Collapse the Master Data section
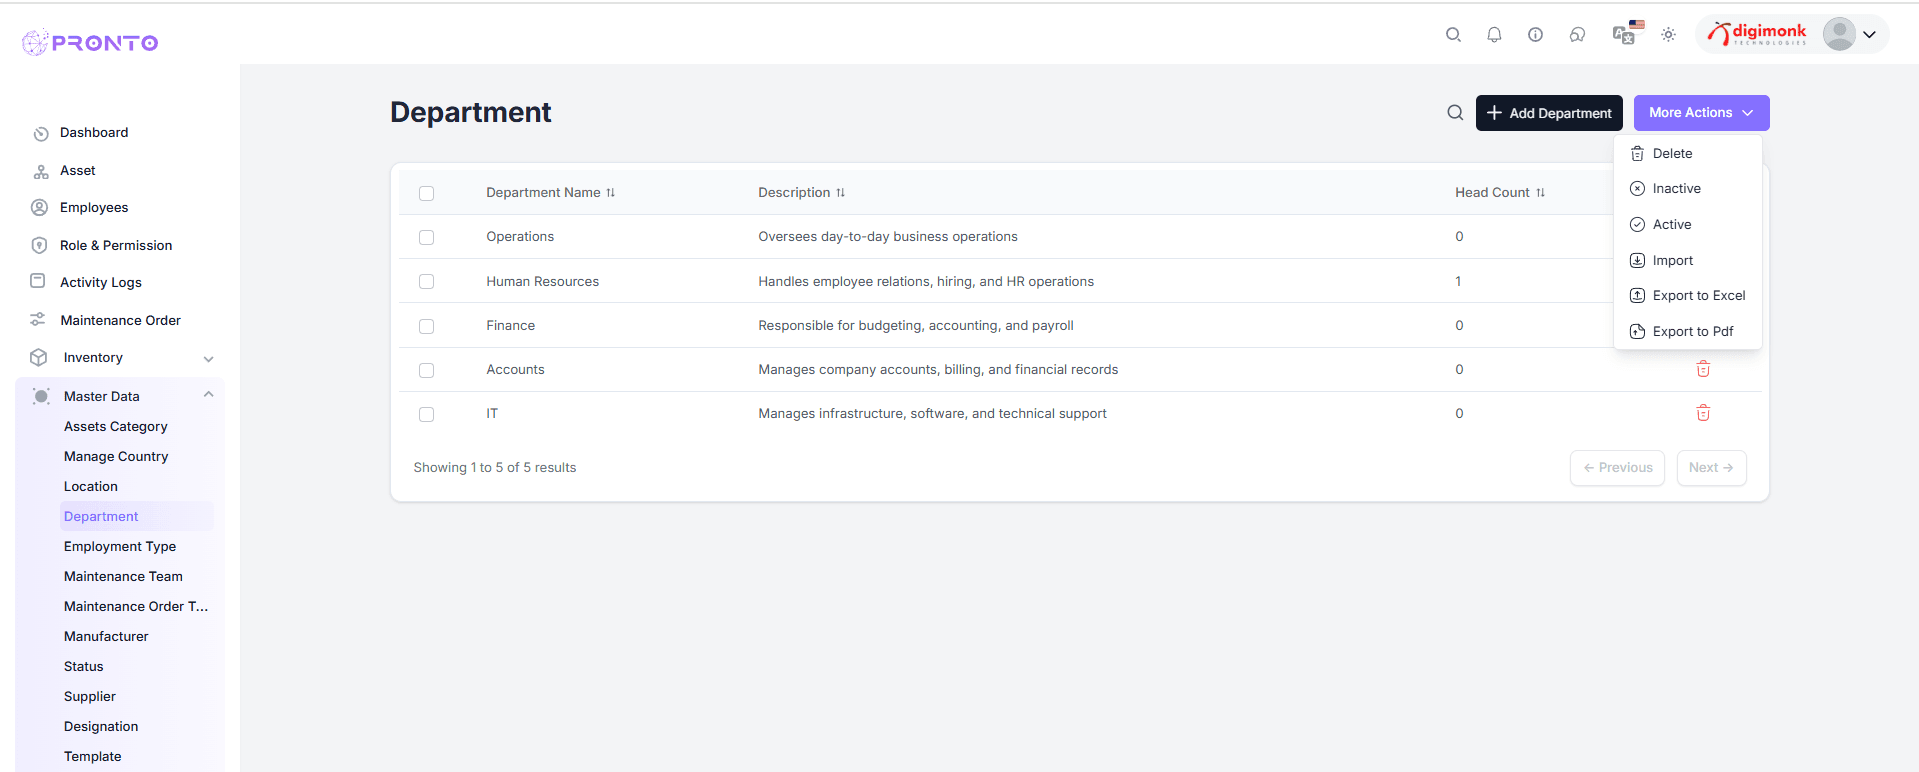Screen dimensions: 1919x772 (208, 395)
